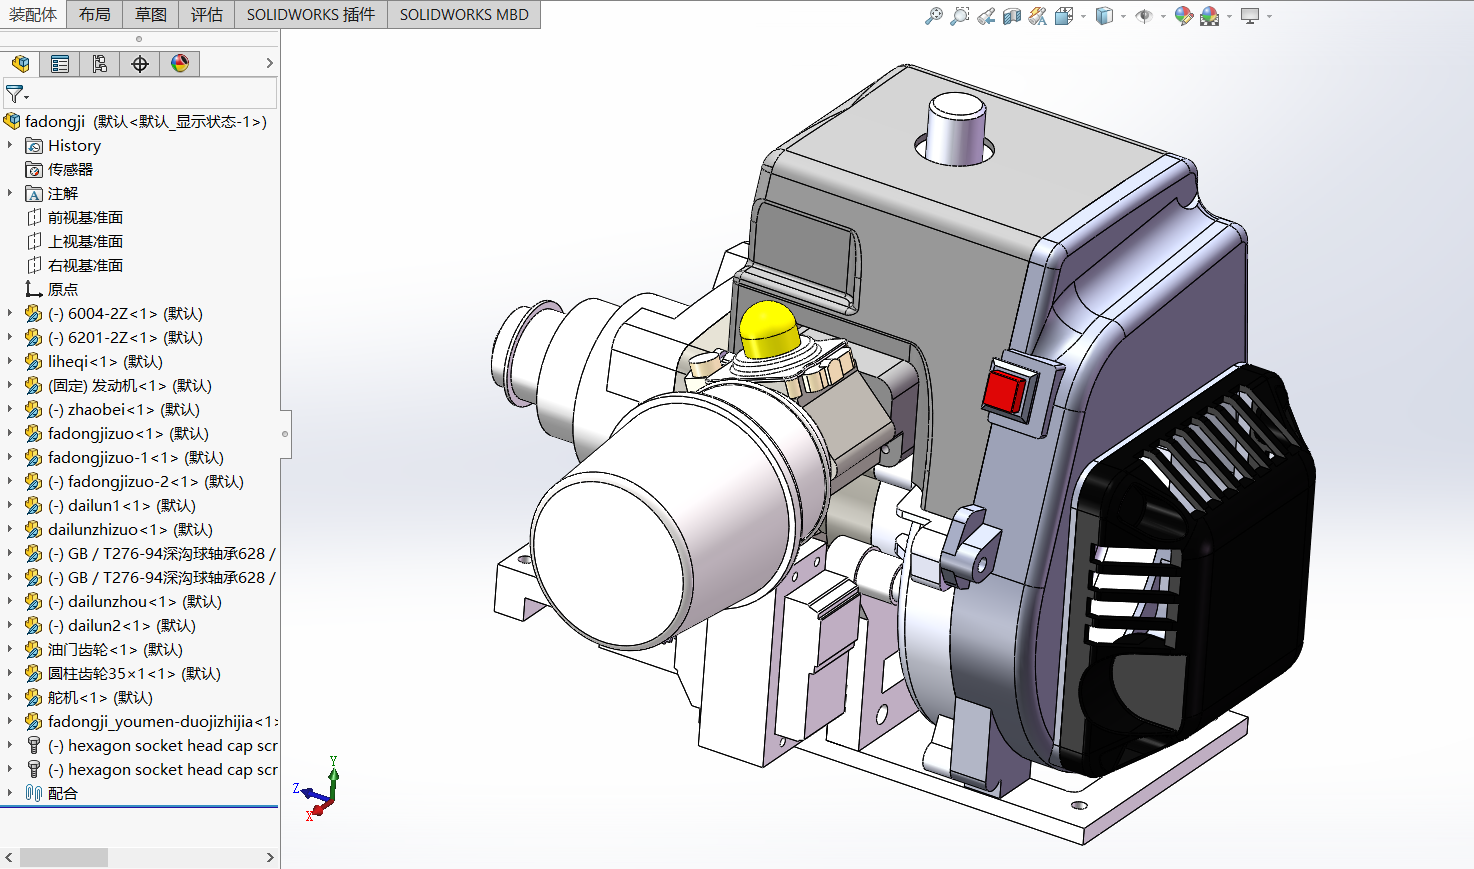Viewport: 1474px width, 869px height.
Task: Click the feature tree horizontal scrollbar
Action: click(x=64, y=857)
